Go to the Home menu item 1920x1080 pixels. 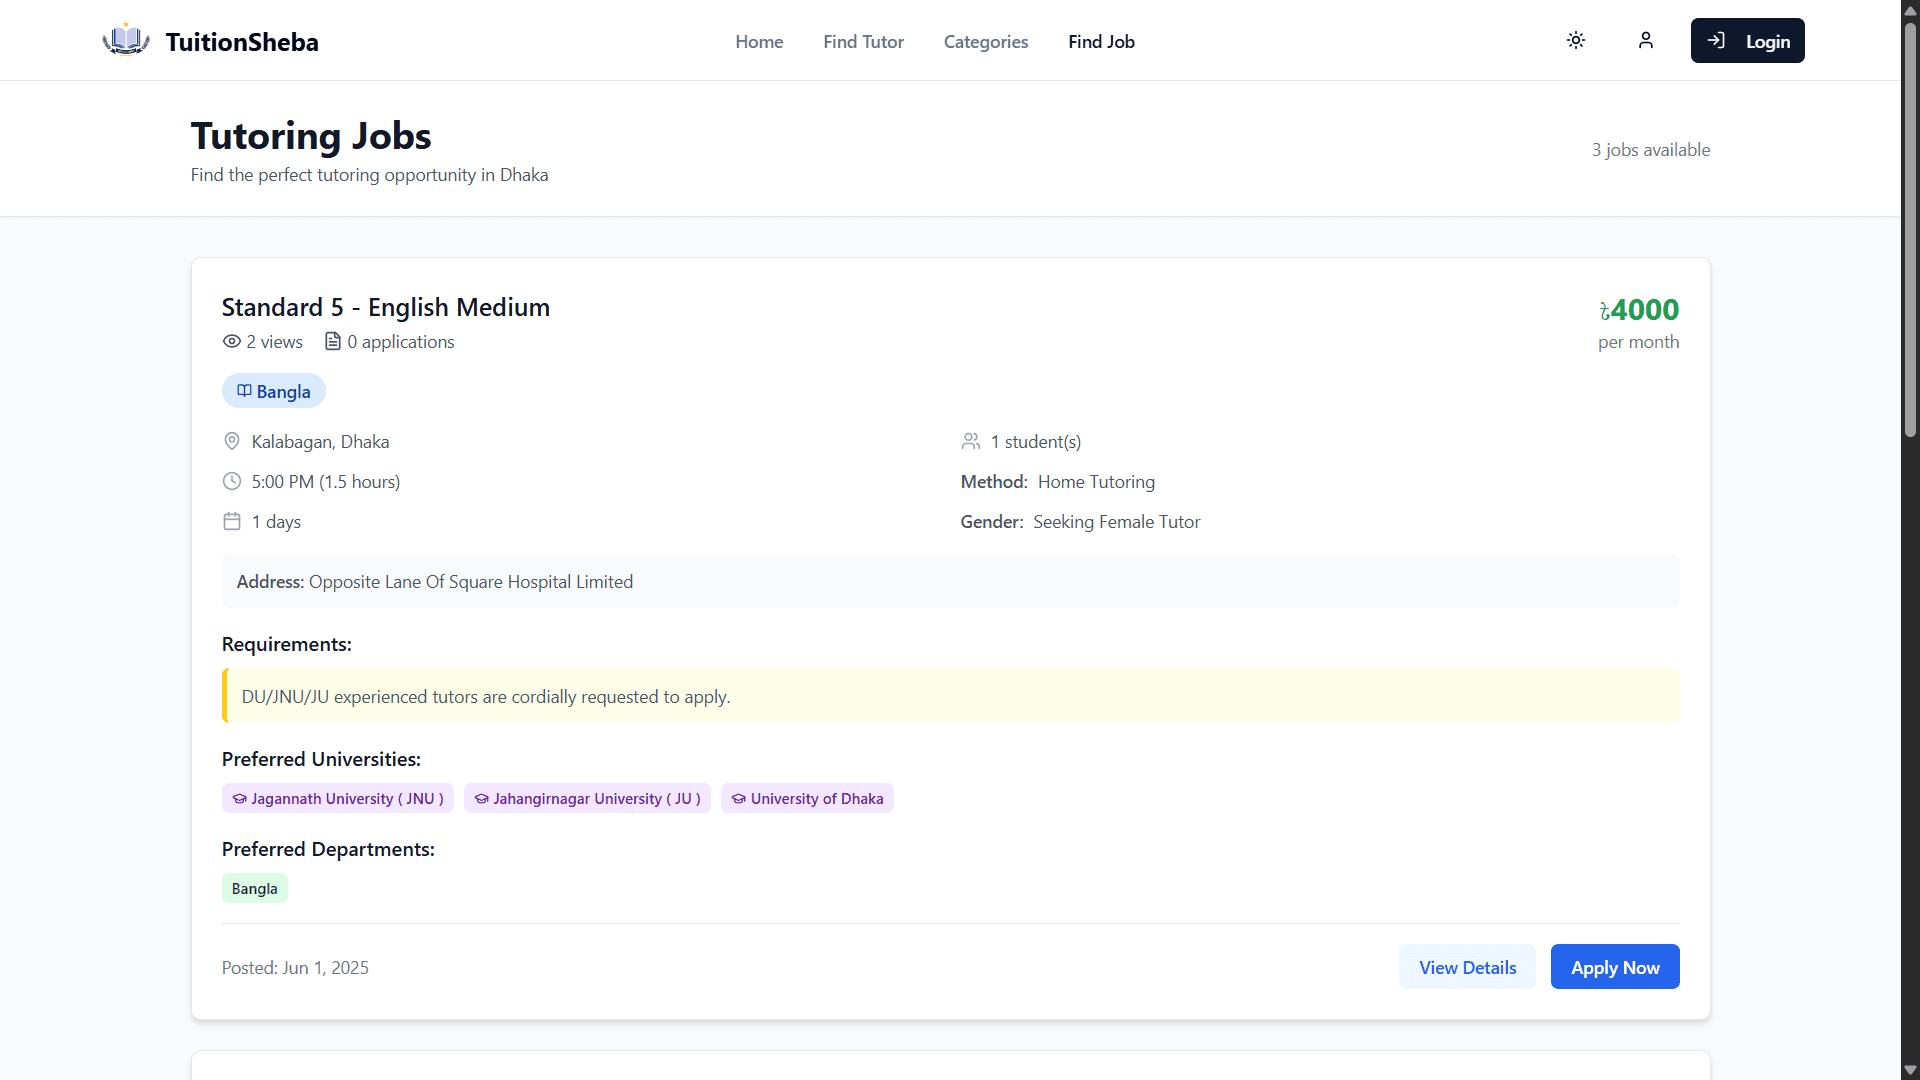pos(759,42)
